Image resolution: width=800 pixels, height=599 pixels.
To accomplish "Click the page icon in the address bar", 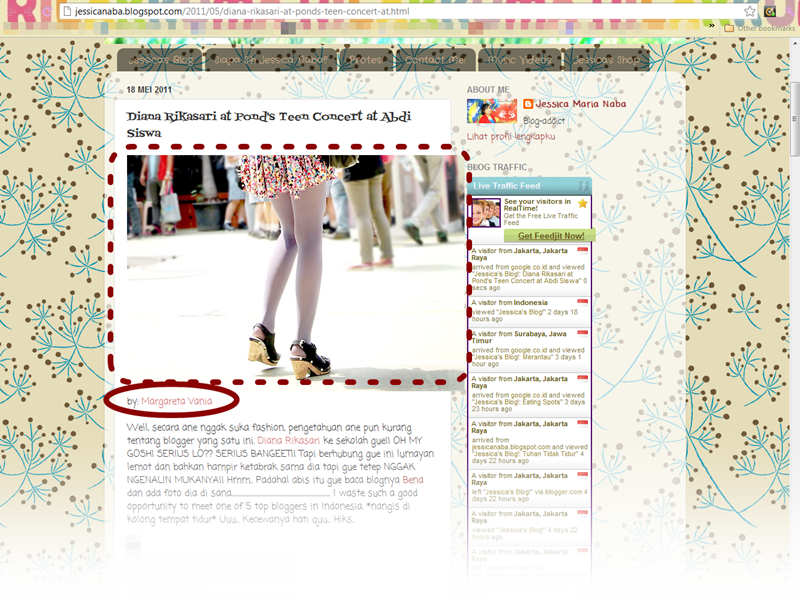I will [67, 11].
